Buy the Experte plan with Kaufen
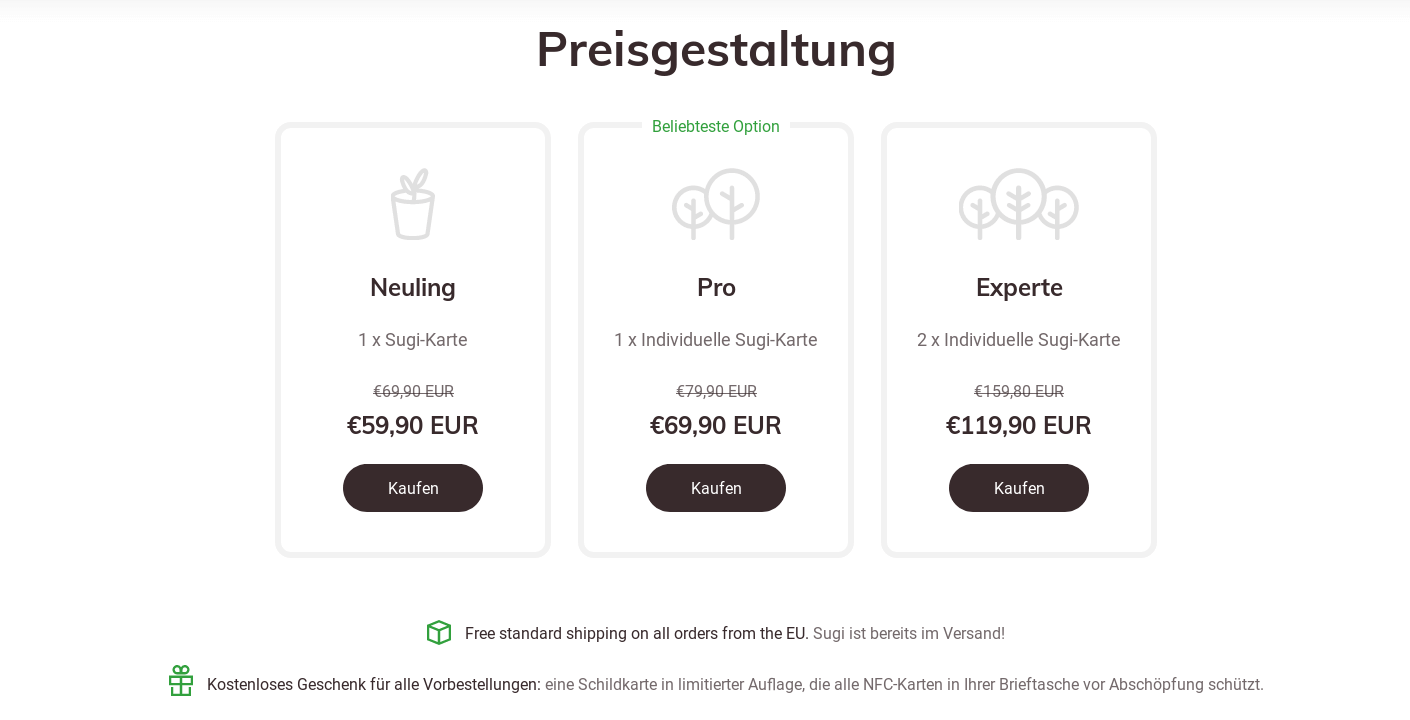This screenshot has width=1410, height=720. click(x=1019, y=488)
